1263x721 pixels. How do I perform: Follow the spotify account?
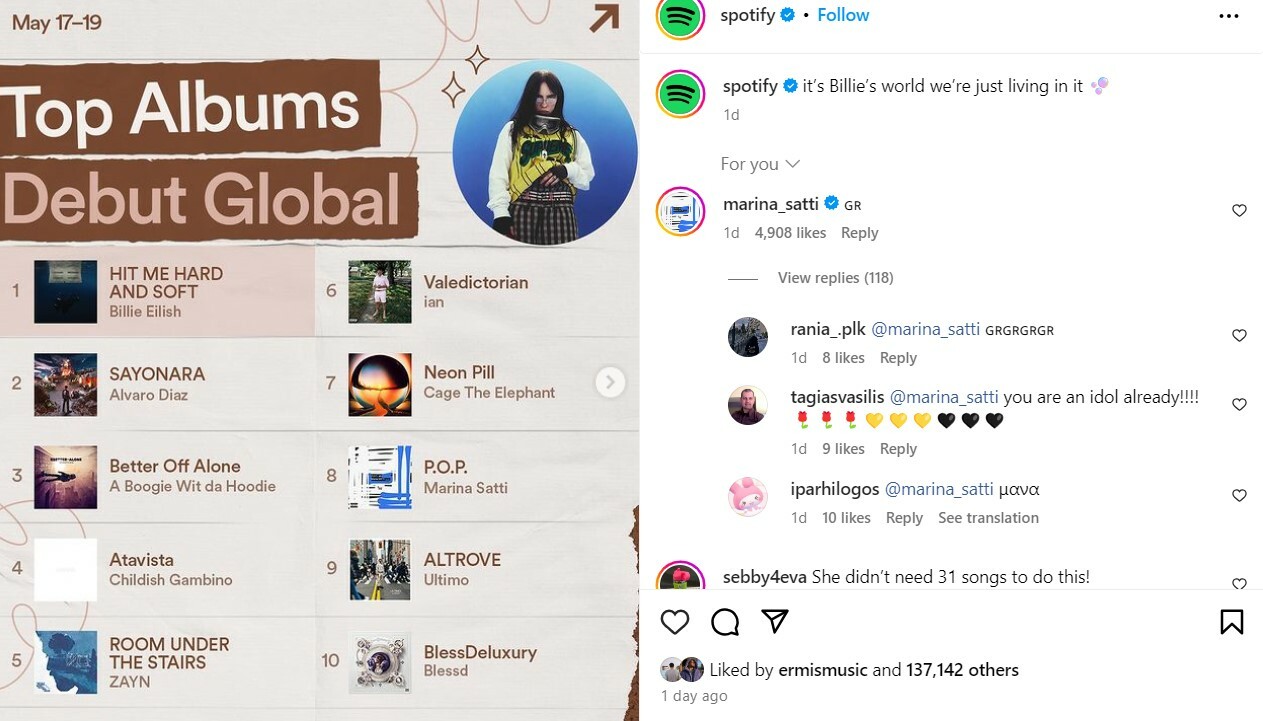click(843, 15)
